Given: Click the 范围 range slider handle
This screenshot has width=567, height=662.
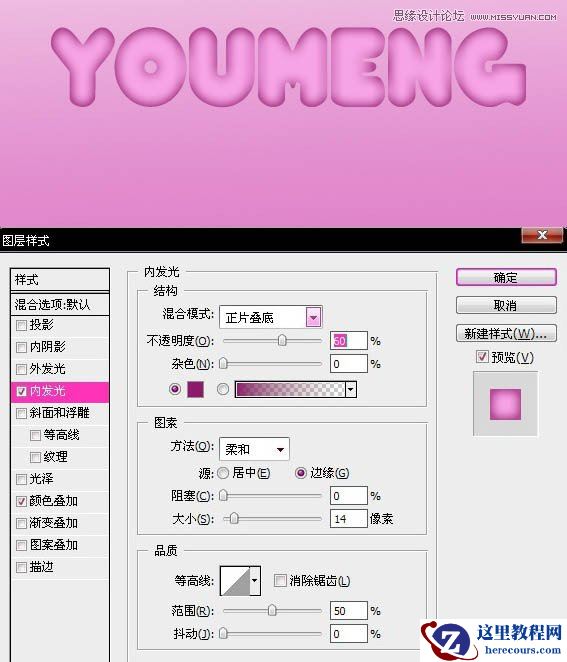Looking at the screenshot, I should click(272, 610).
